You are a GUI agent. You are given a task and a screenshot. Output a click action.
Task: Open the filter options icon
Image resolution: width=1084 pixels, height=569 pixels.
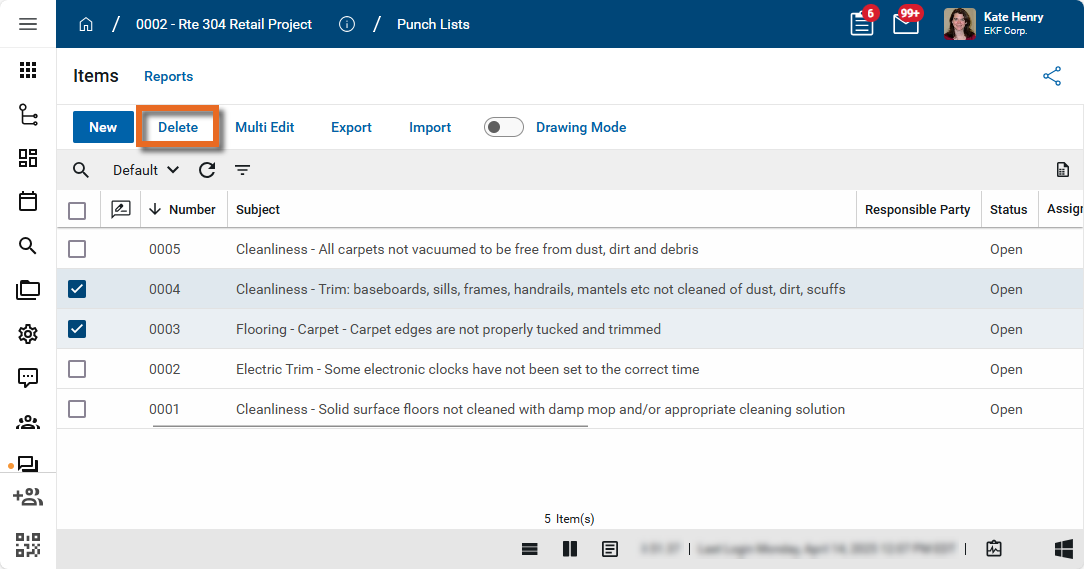point(242,170)
